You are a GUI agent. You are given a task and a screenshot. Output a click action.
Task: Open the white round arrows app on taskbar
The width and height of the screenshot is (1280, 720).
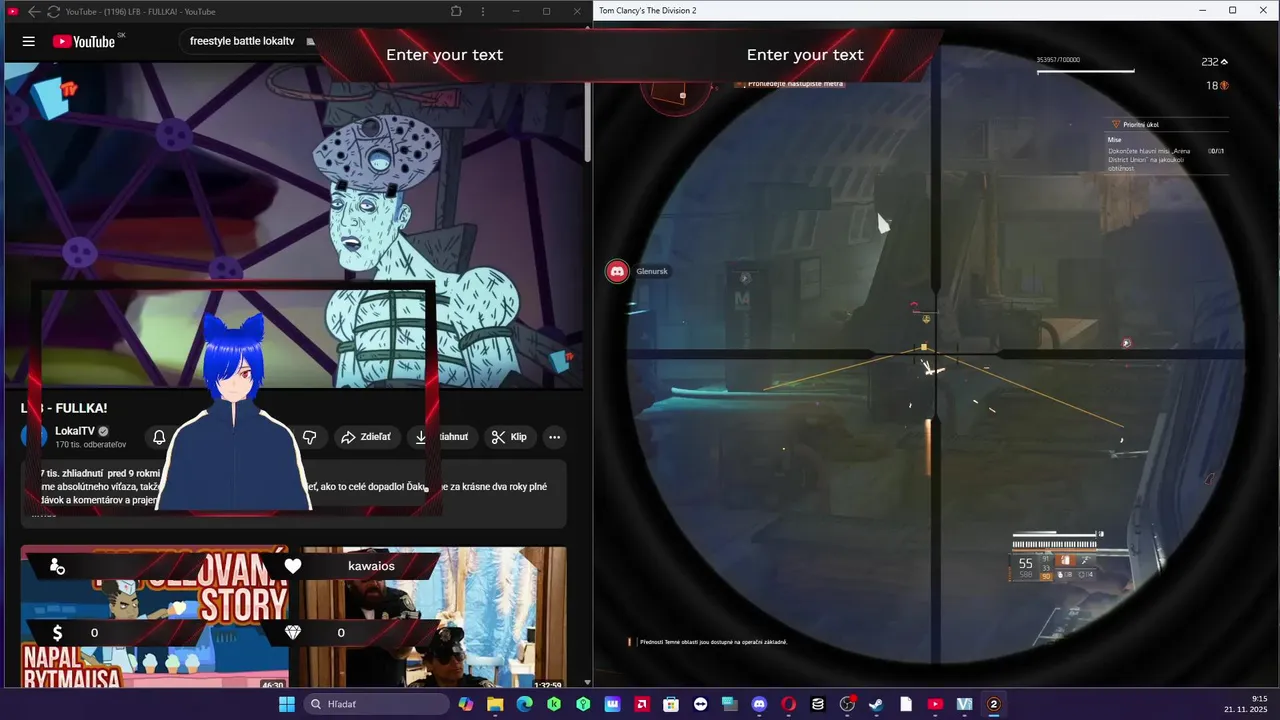700,704
